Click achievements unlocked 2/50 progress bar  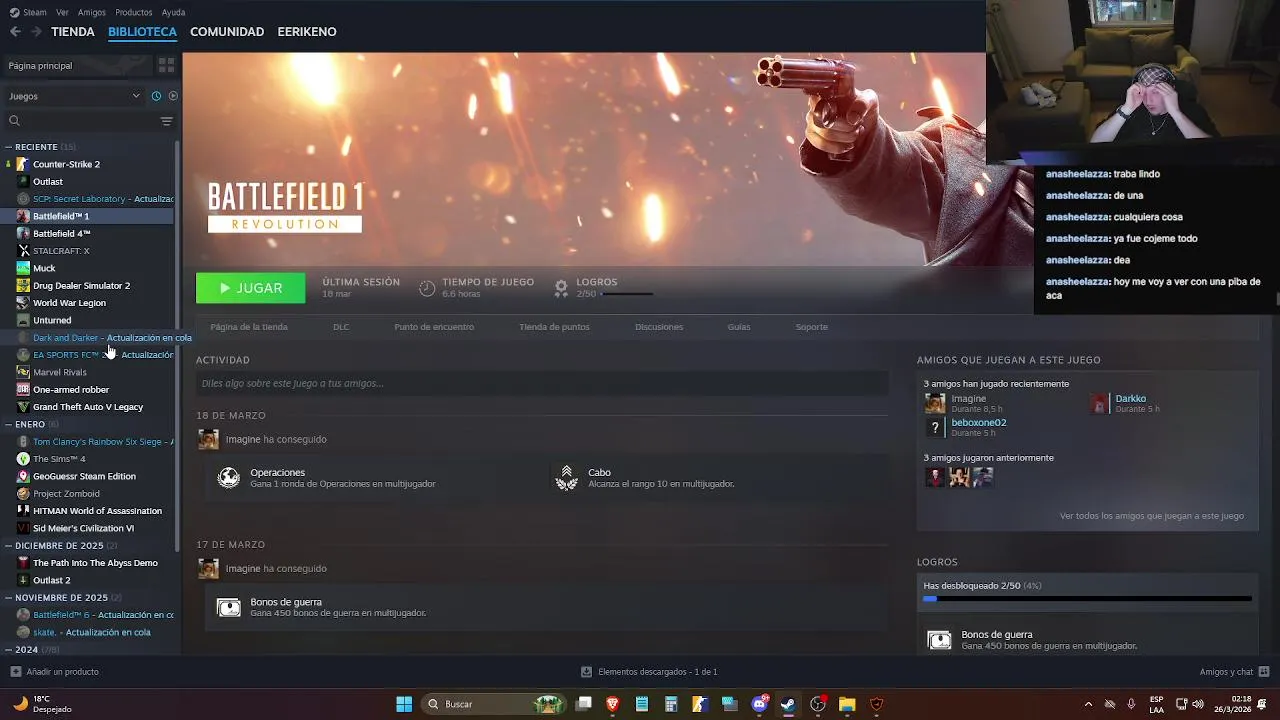point(1087,599)
